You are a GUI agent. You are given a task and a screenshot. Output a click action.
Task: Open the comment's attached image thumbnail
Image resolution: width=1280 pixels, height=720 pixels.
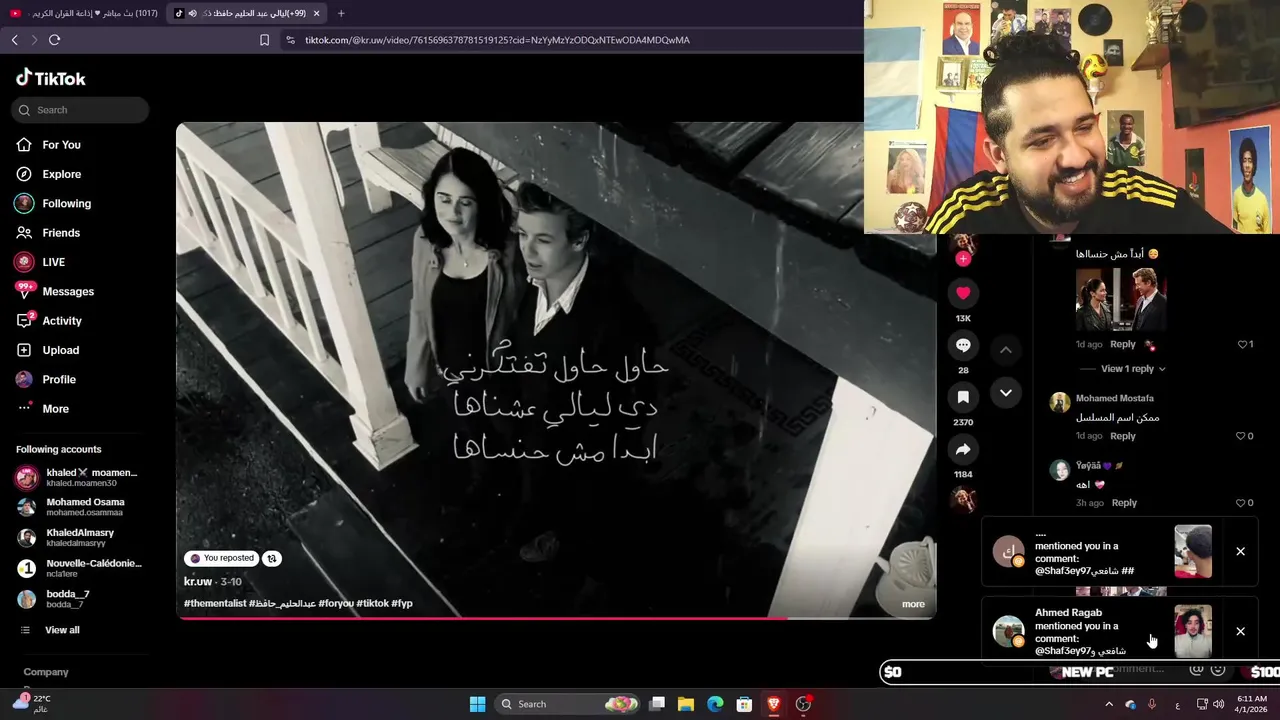pos(1121,300)
